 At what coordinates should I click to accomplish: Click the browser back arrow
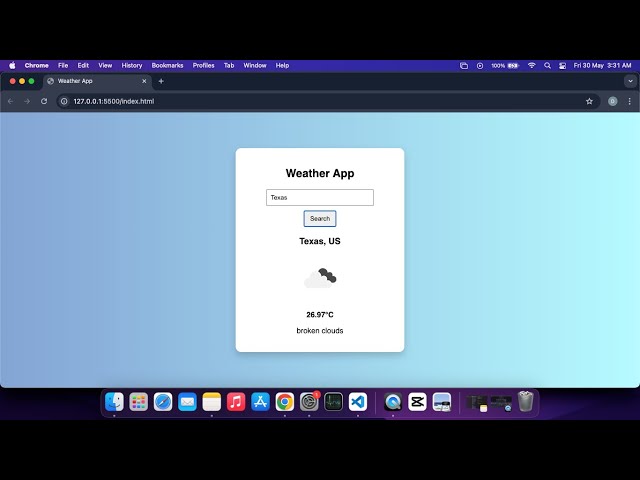coord(11,101)
